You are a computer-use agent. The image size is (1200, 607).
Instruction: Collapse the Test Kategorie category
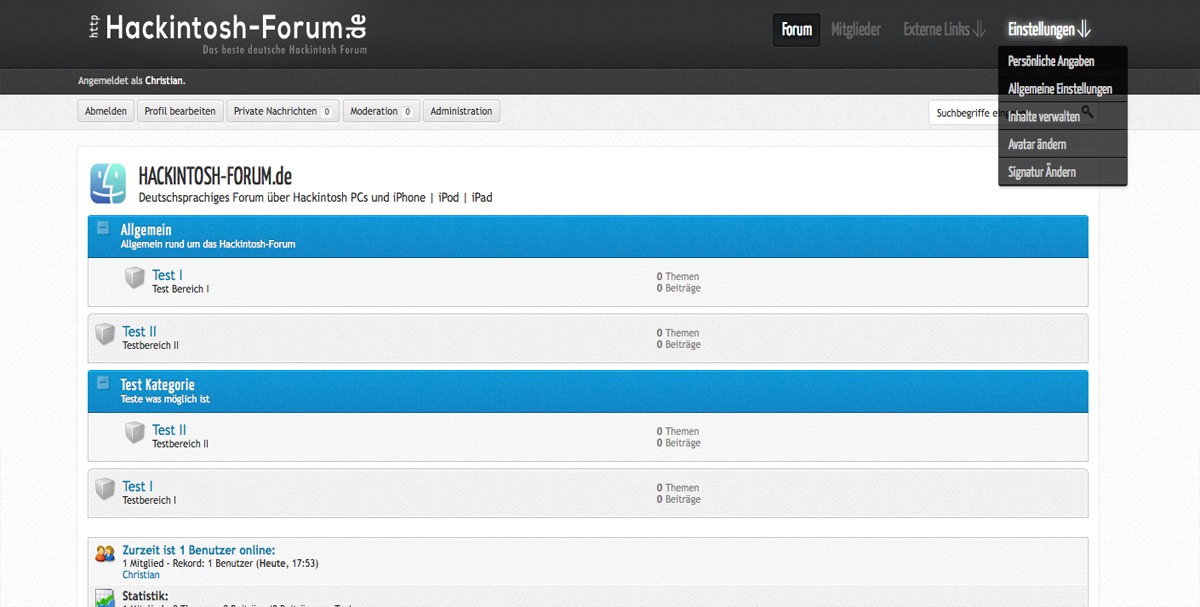(102, 383)
